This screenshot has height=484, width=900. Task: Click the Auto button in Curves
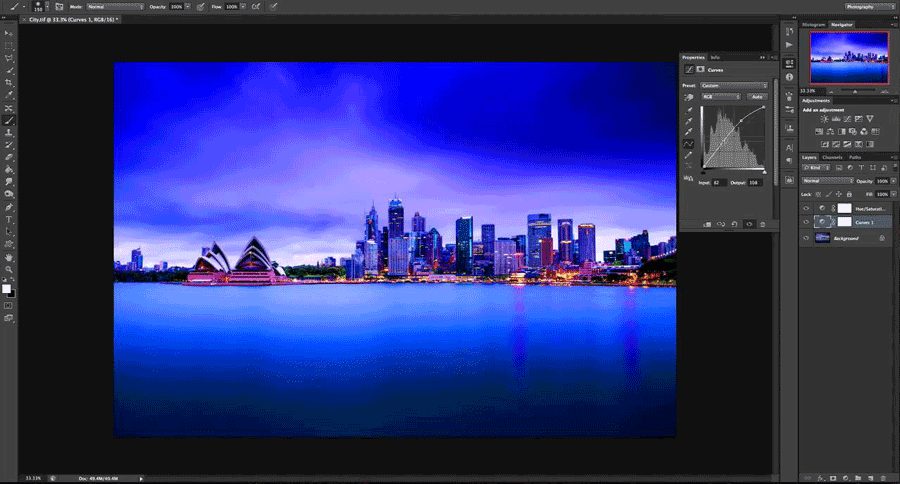tap(756, 97)
